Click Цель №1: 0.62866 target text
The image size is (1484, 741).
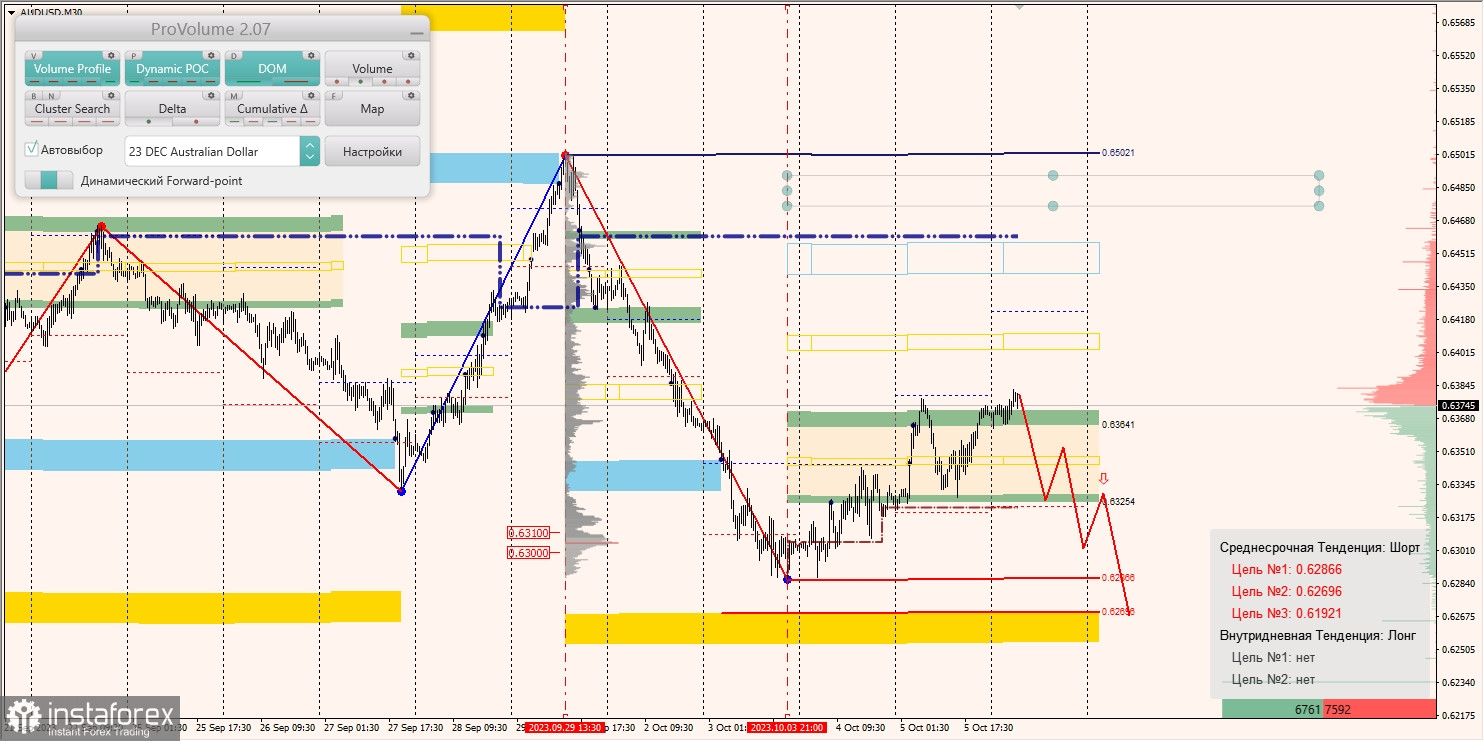(1287, 569)
